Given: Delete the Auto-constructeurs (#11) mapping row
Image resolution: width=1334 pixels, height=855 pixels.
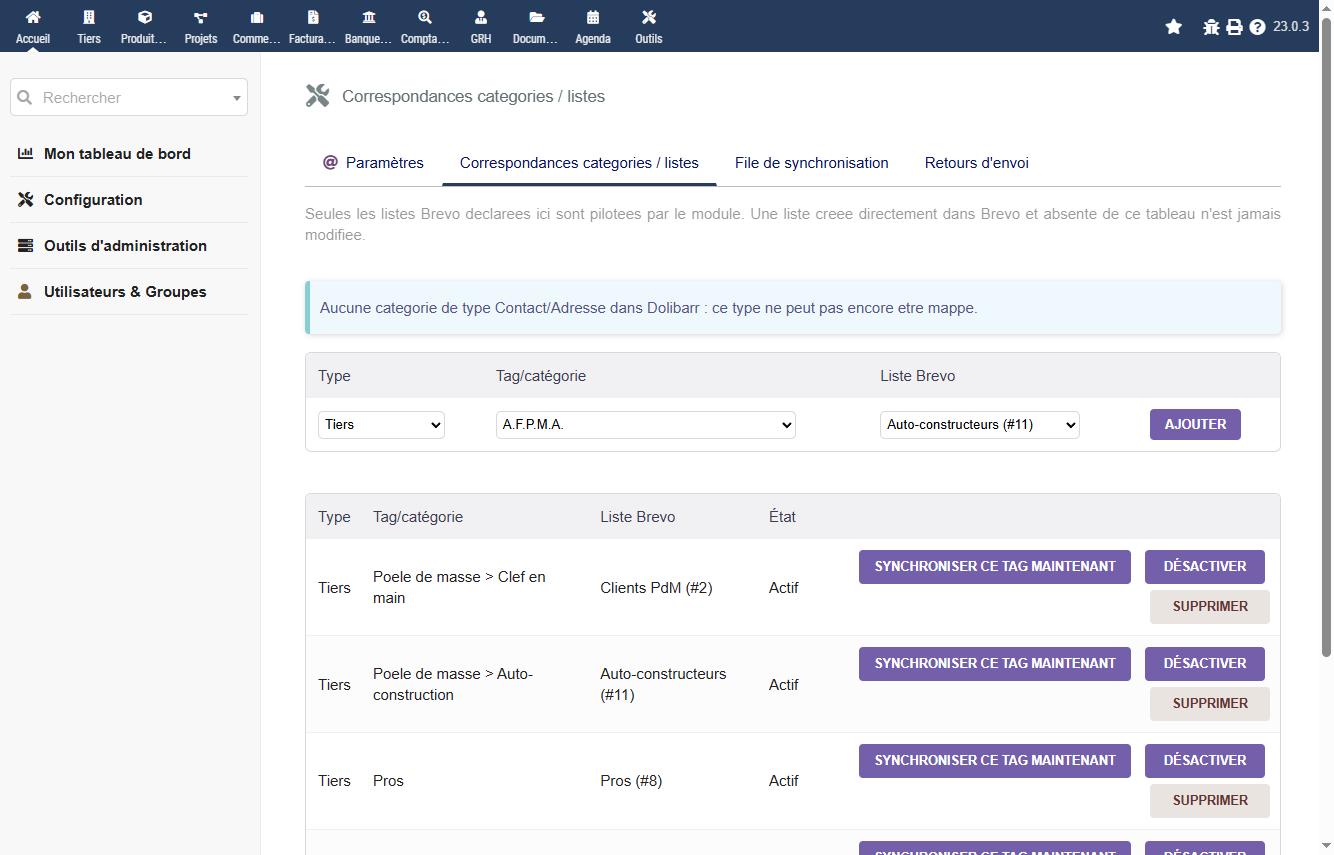Looking at the screenshot, I should click(x=1210, y=703).
